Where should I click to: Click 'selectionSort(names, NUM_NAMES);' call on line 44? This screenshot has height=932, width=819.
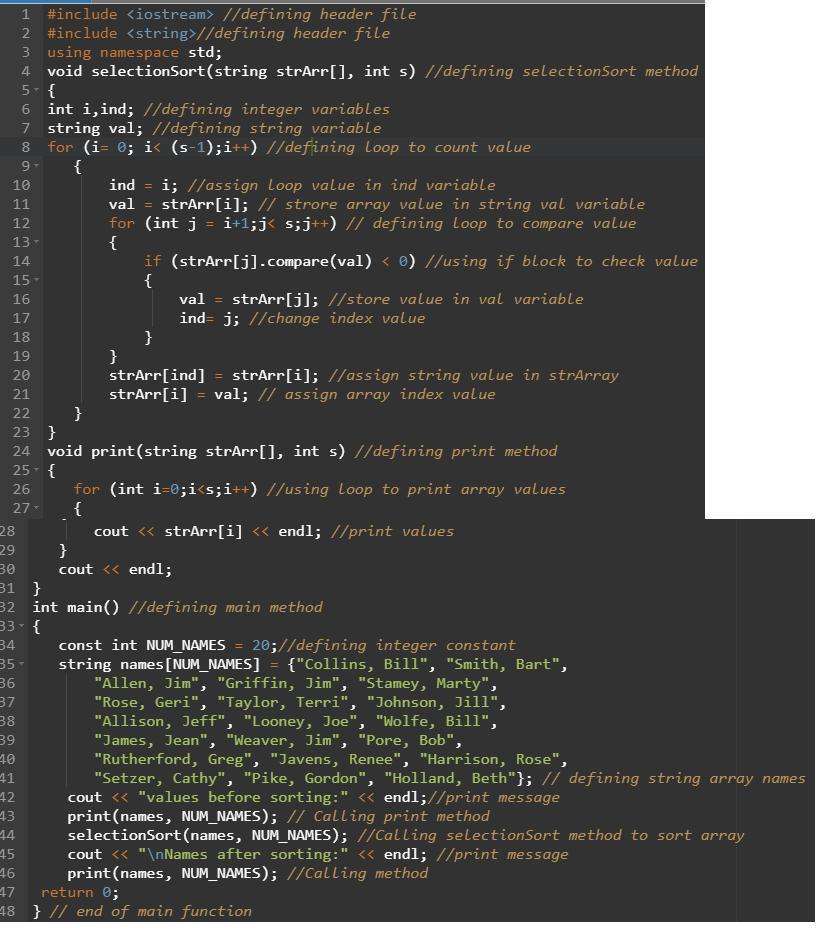coord(207,836)
